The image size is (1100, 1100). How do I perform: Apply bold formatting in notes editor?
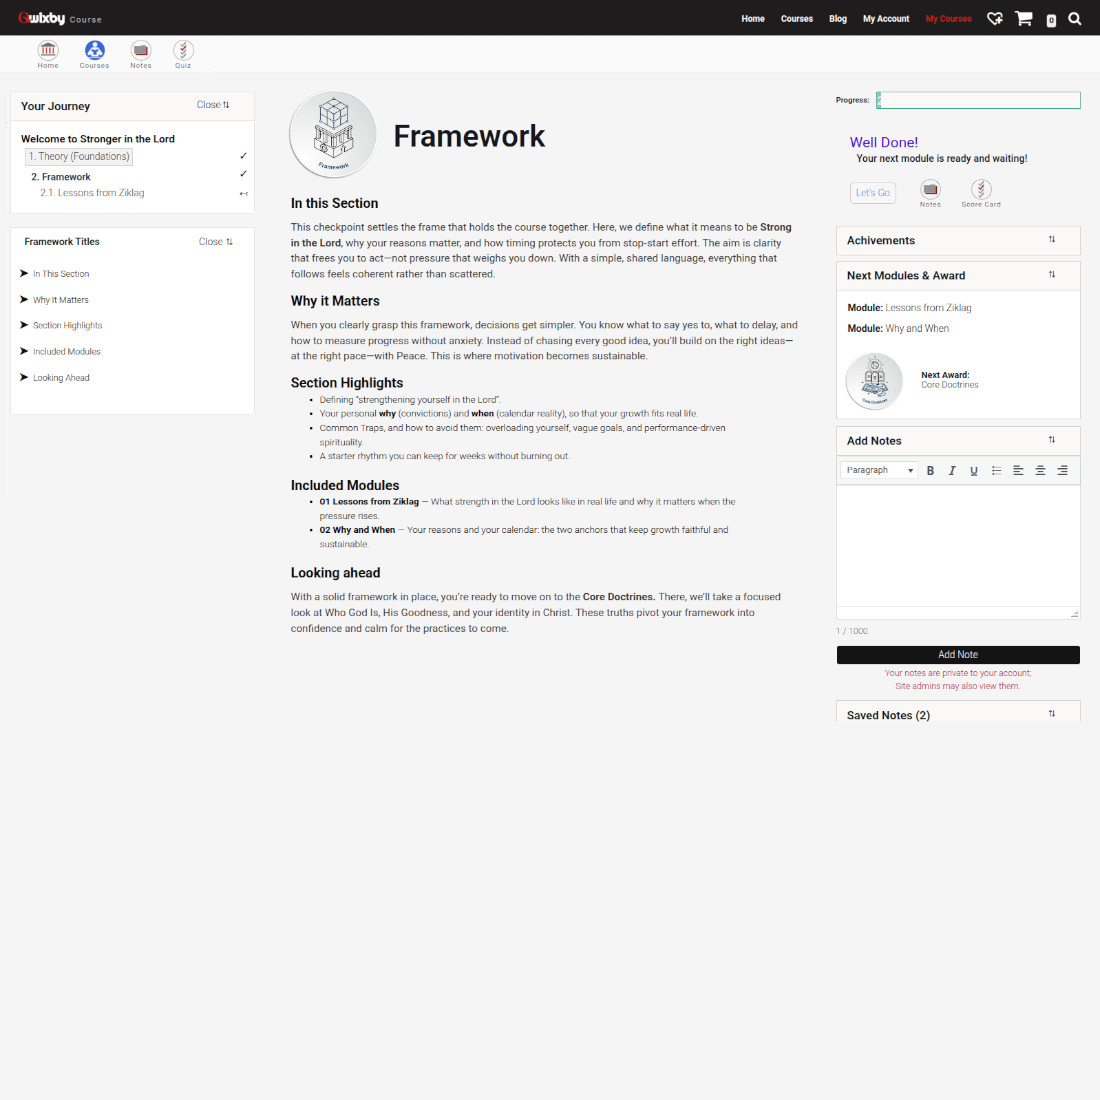[930, 470]
